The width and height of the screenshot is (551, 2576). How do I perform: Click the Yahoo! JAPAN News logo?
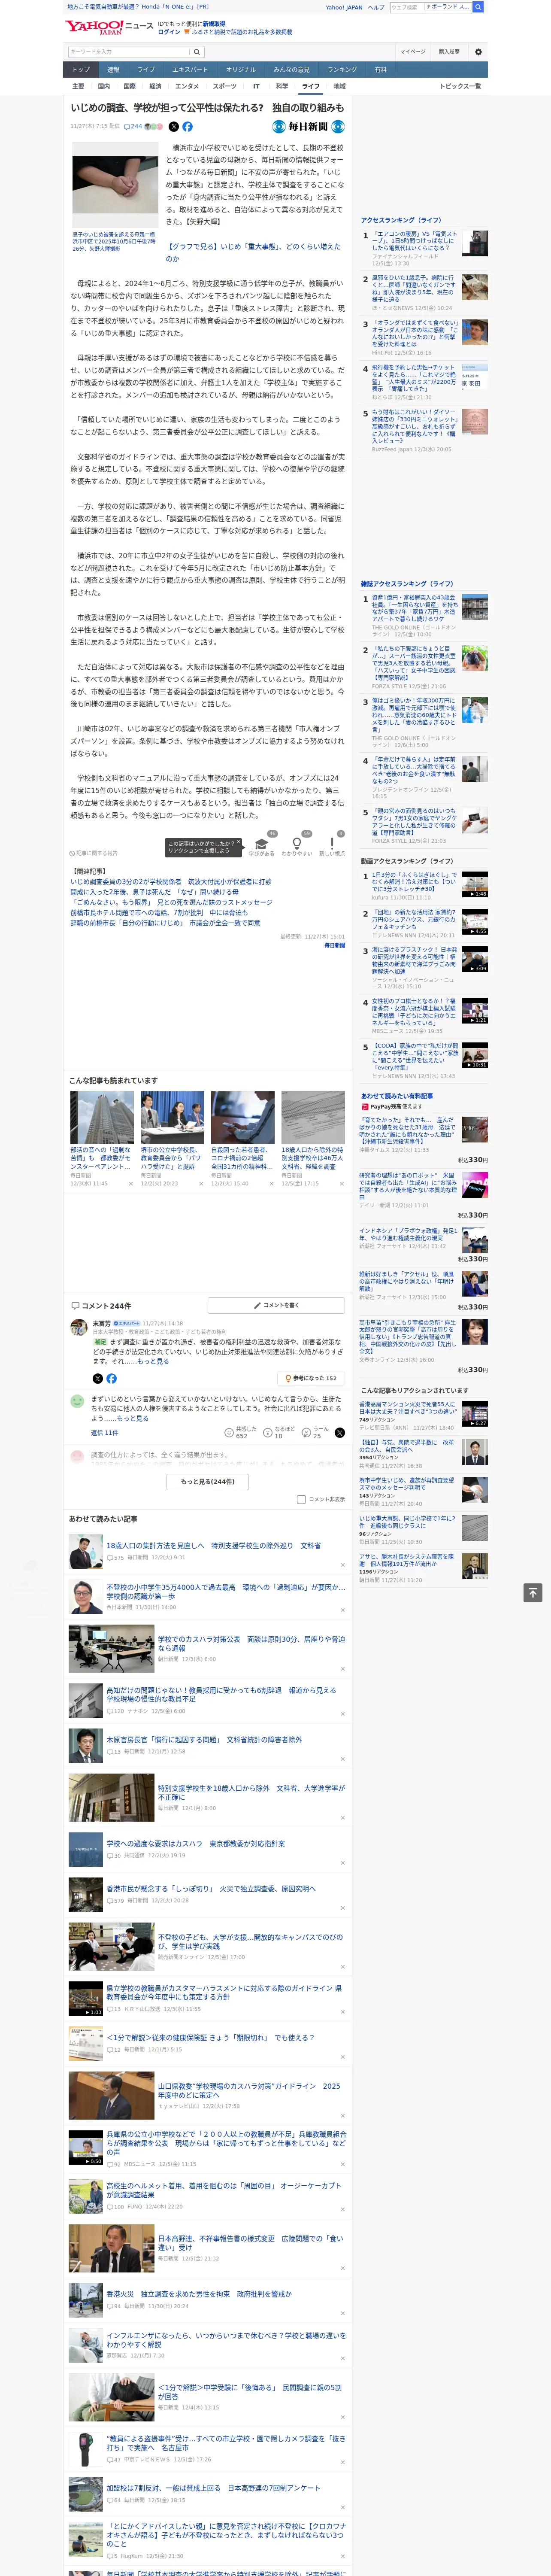(110, 27)
